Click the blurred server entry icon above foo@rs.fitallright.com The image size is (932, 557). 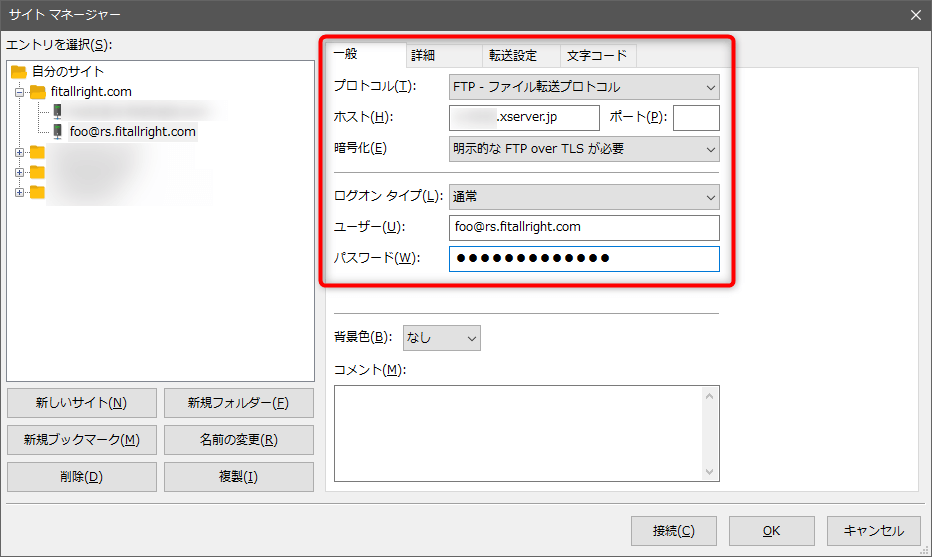tap(58, 111)
